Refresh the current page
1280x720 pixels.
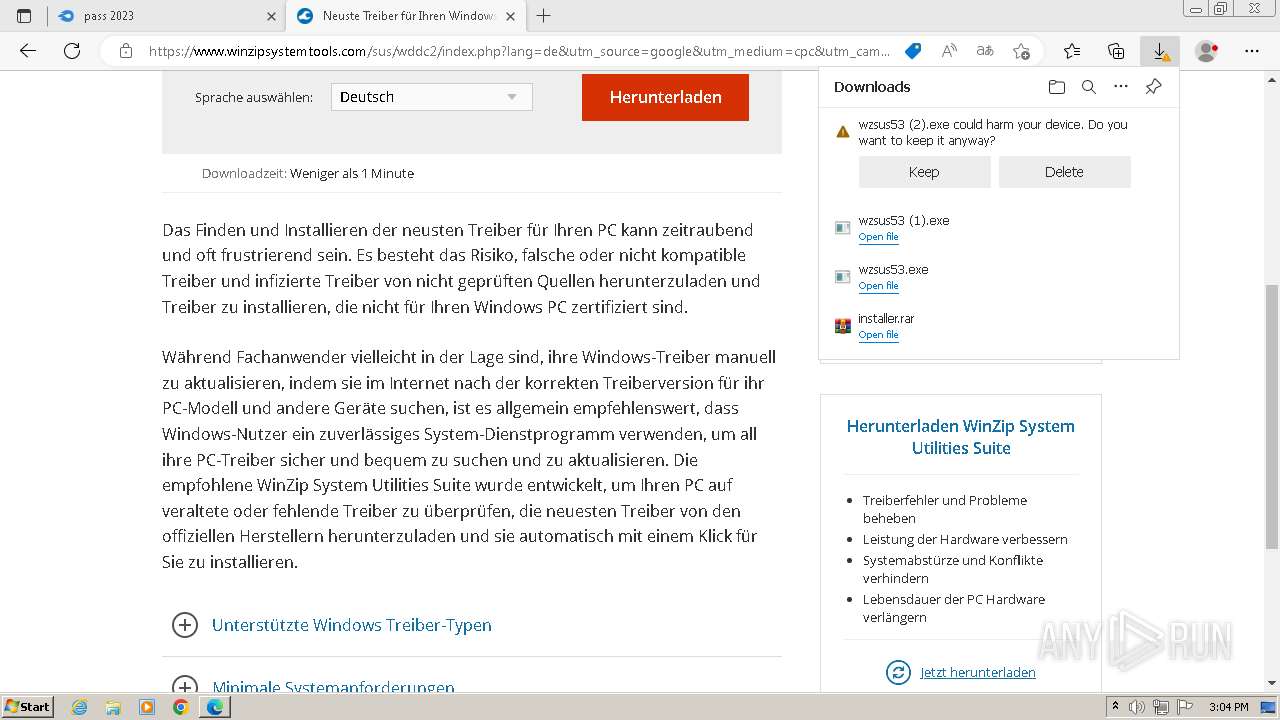(72, 51)
